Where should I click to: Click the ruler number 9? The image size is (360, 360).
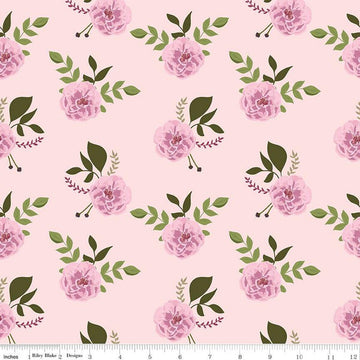[270, 357]
